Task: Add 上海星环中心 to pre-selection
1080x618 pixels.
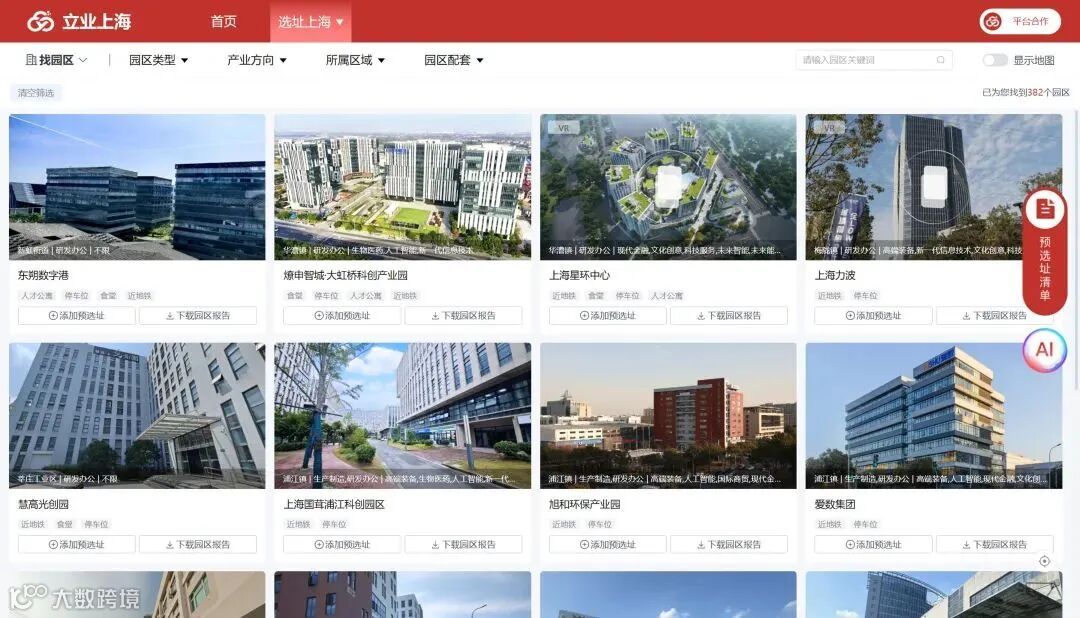Action: pyautogui.click(x=608, y=316)
